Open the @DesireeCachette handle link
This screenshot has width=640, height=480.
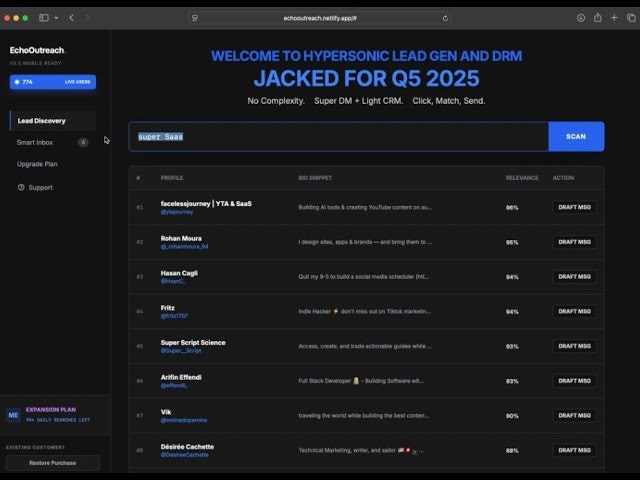point(184,455)
